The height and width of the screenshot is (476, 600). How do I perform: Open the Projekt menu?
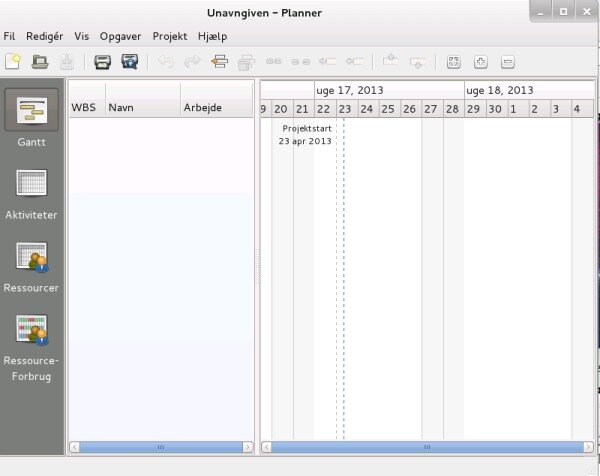point(170,36)
